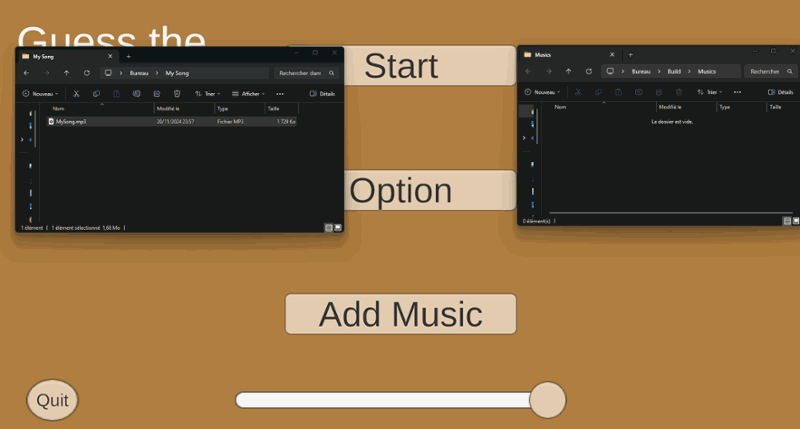Viewport: 800px width, 429px height.
Task: Click chevron after Build in Musics address bar
Action: click(x=689, y=71)
